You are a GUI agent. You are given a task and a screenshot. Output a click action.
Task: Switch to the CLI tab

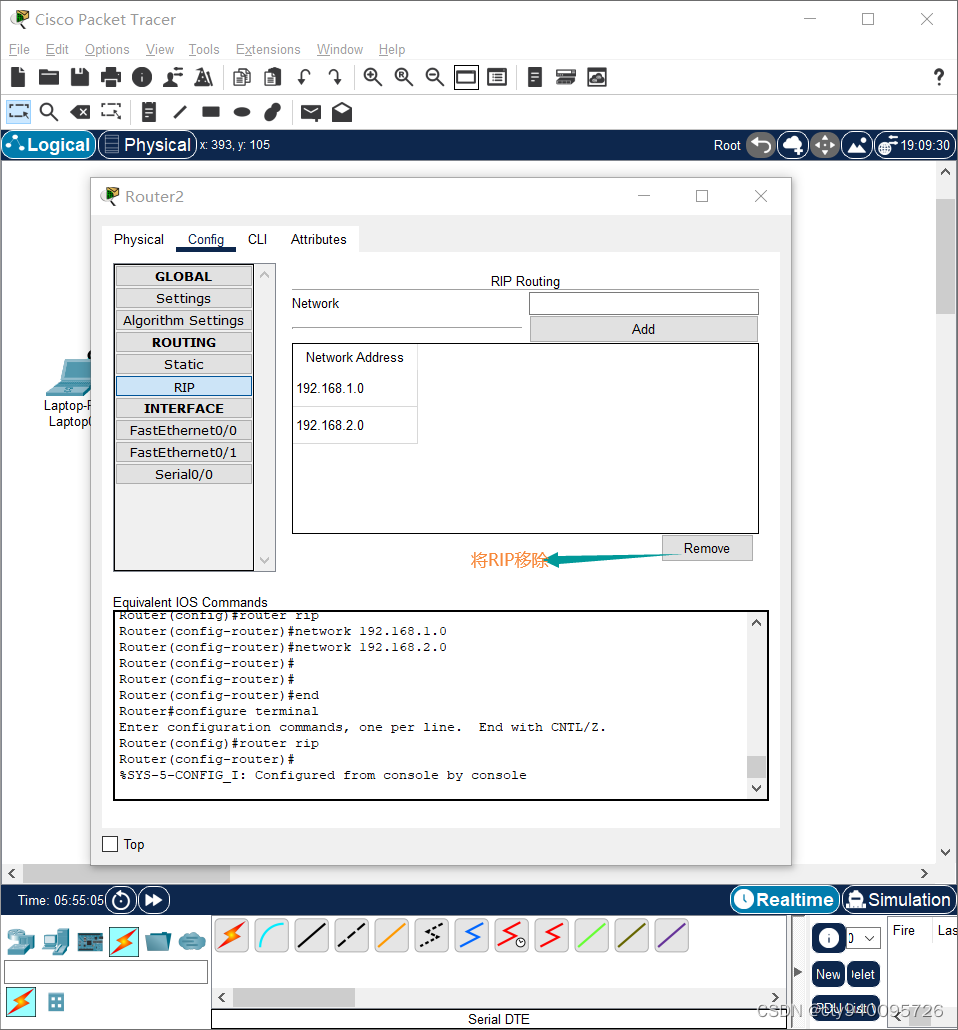[258, 239]
